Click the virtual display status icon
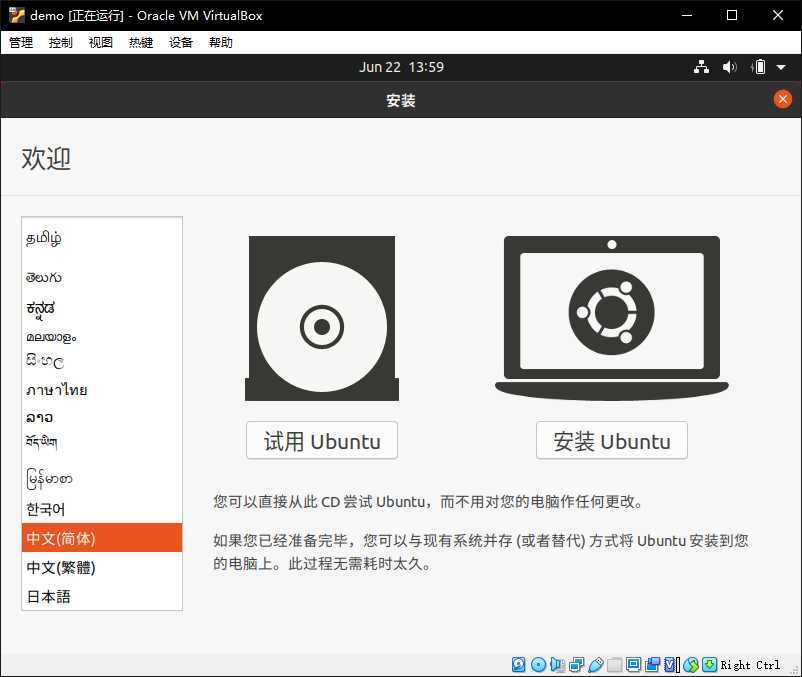The image size is (802, 677). click(633, 664)
